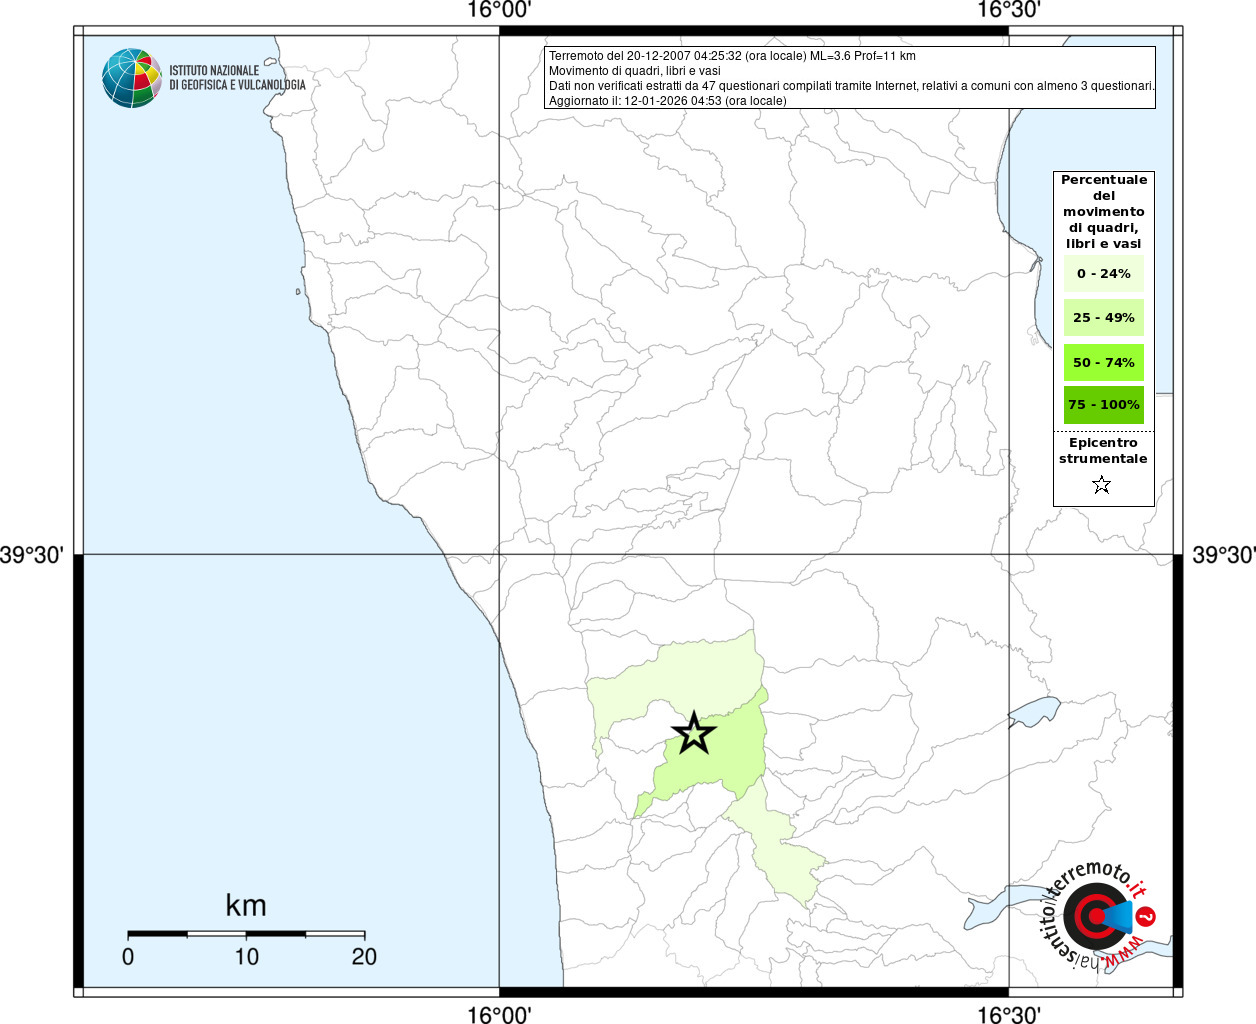Click the haisentitoilterremoto.it target logo
The width and height of the screenshot is (1256, 1024).
1099,916
